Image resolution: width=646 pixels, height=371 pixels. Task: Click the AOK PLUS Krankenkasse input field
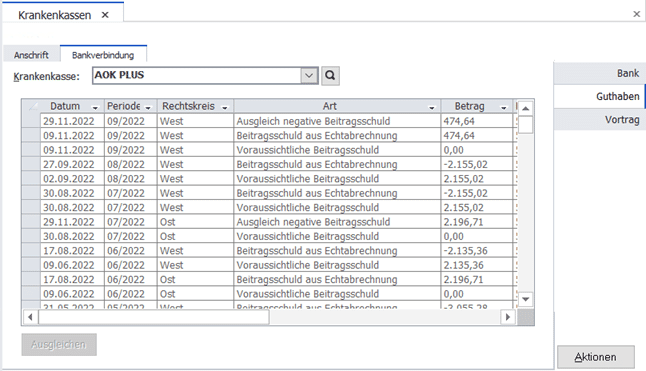click(x=197, y=76)
